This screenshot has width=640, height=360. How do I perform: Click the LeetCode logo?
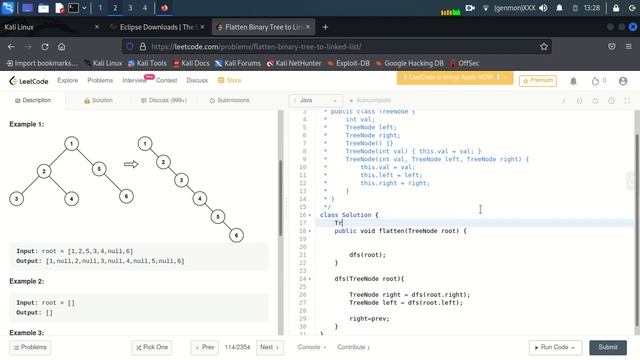click(29, 81)
